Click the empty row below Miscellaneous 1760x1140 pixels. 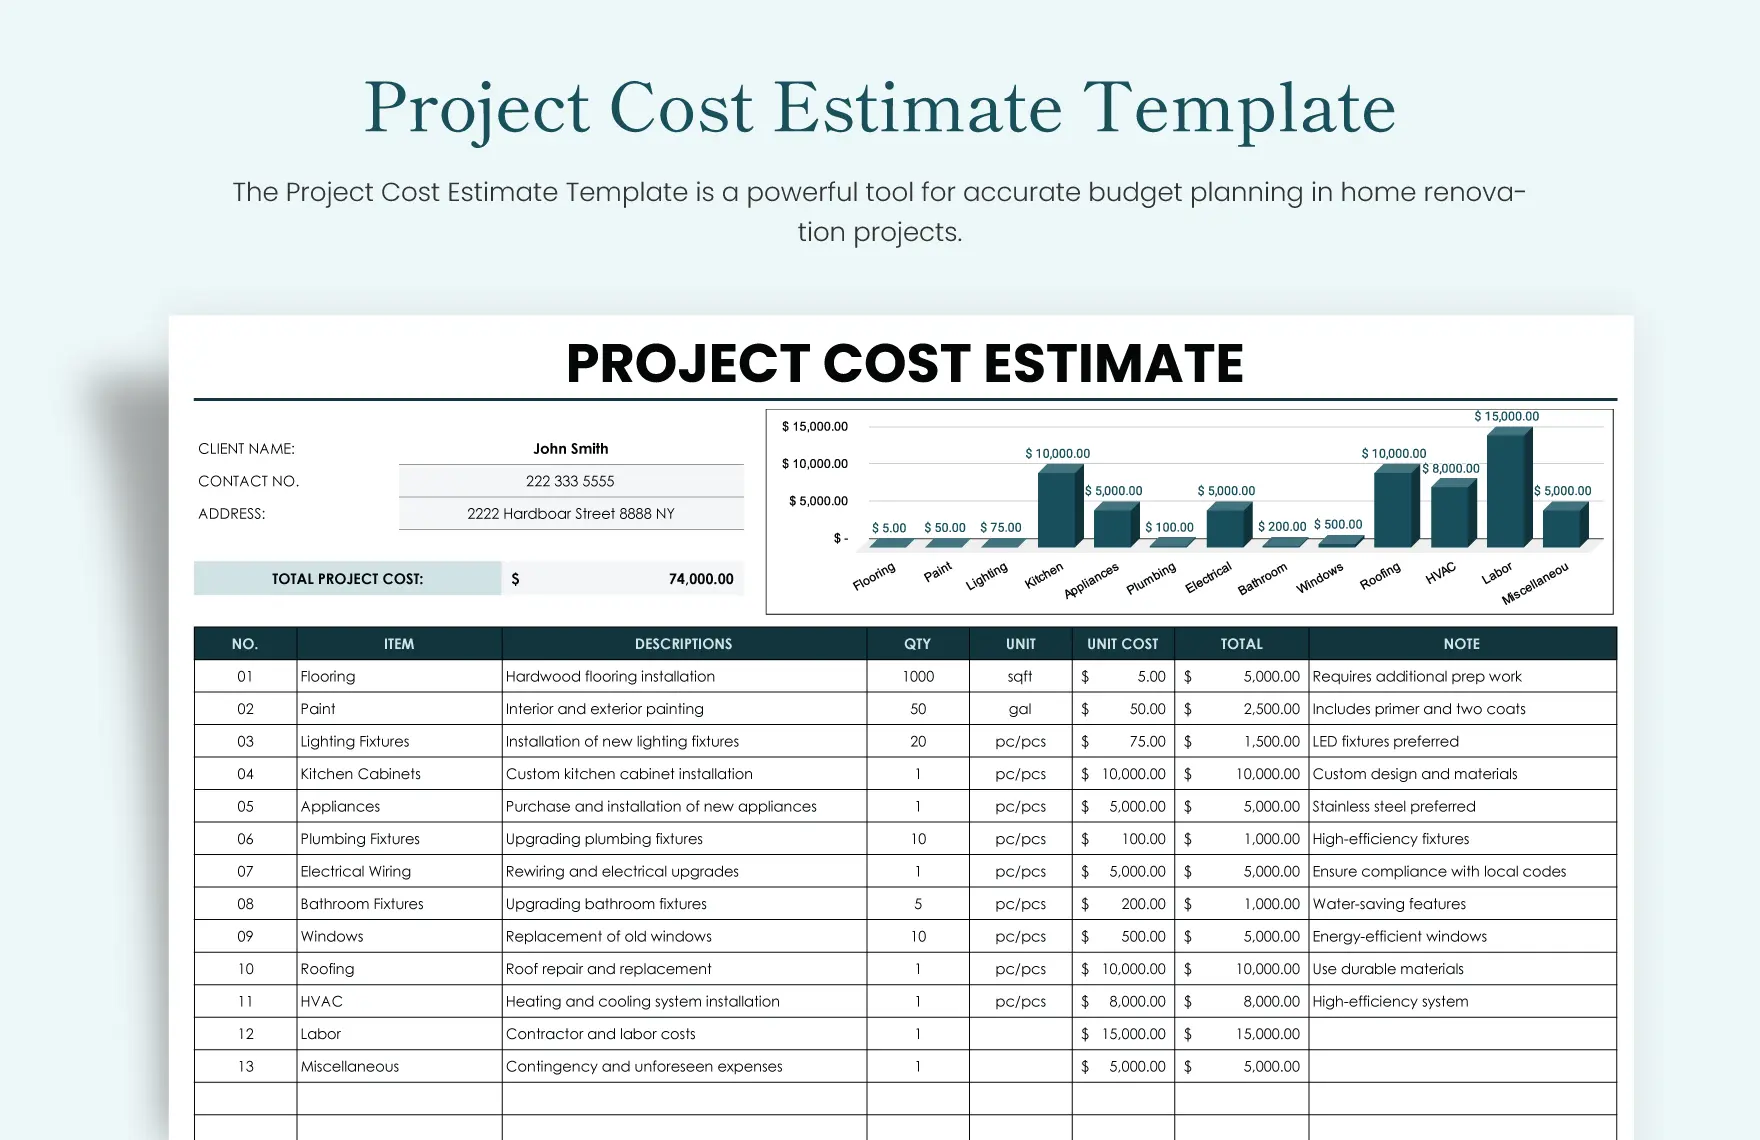click(x=683, y=1096)
